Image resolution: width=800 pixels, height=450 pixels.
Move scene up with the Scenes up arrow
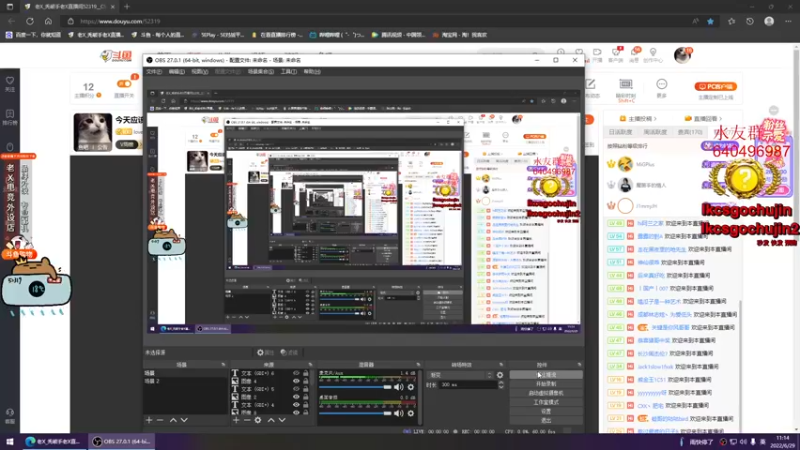(x=173, y=420)
